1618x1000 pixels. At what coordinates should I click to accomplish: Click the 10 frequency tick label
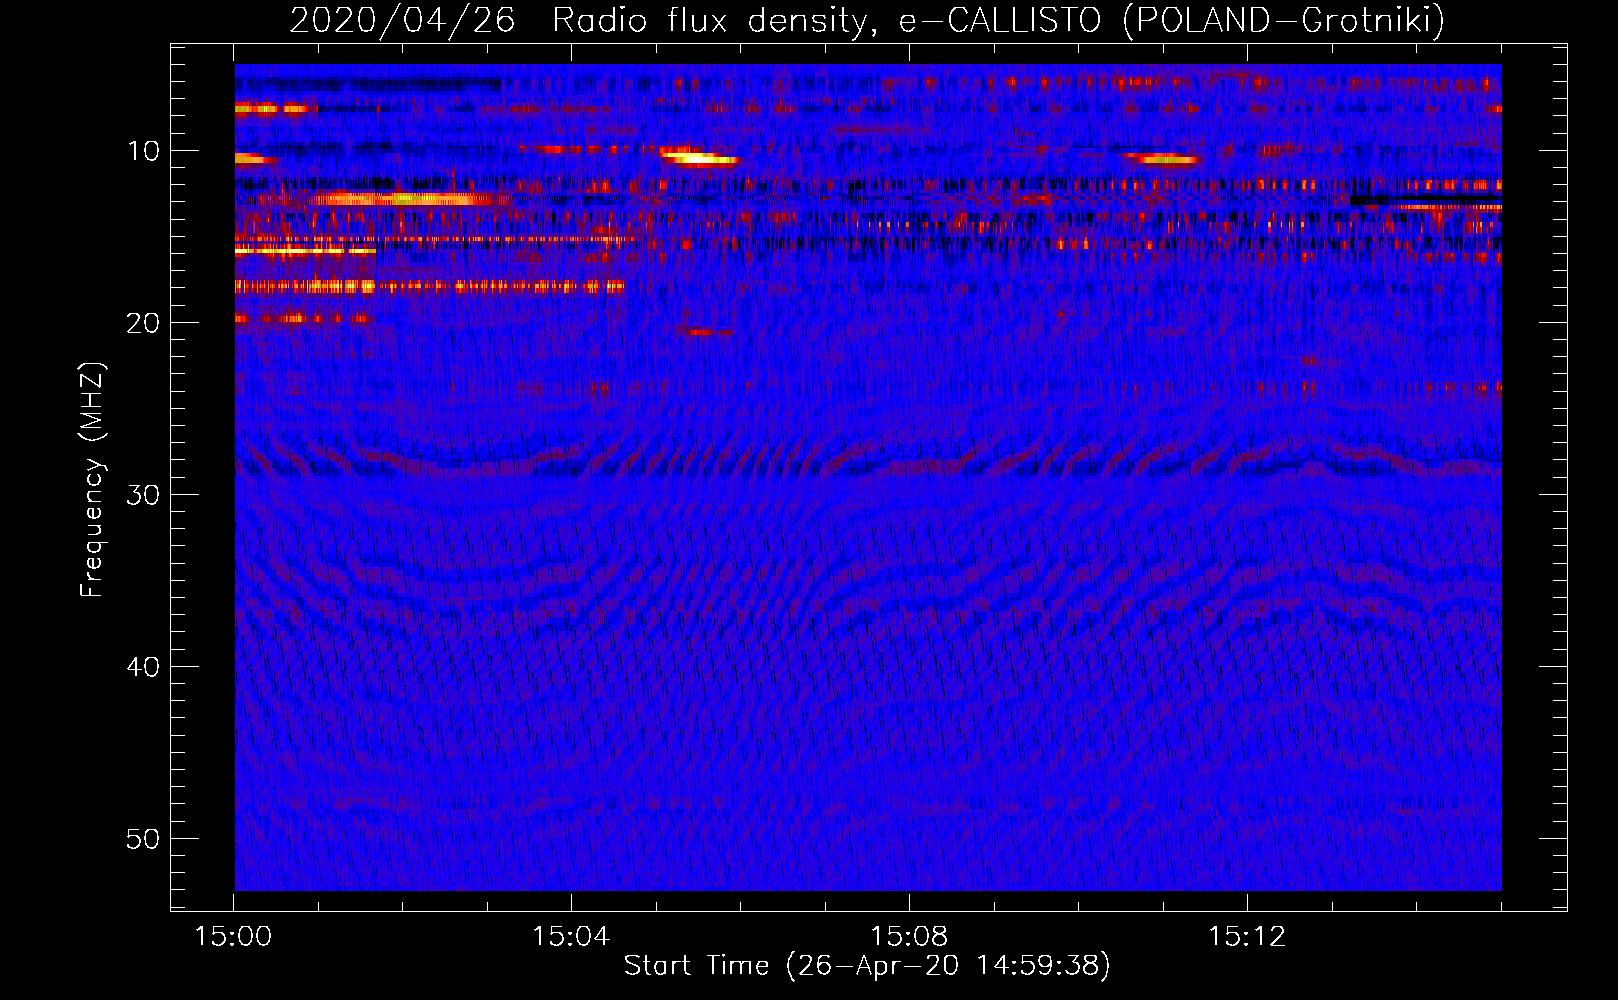pos(143,151)
